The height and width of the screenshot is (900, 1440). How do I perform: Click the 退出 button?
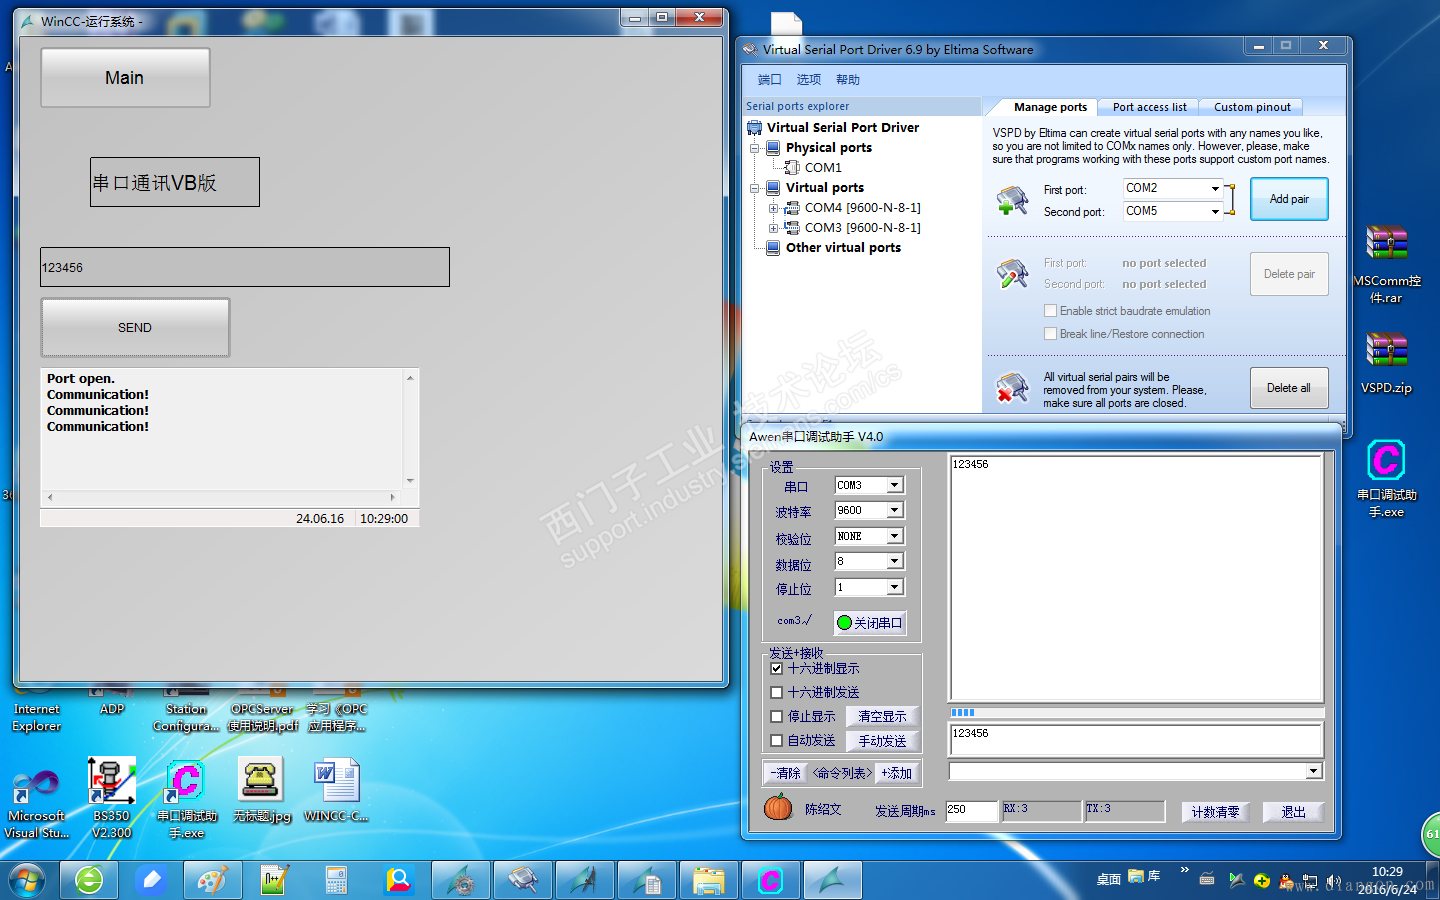click(1293, 812)
